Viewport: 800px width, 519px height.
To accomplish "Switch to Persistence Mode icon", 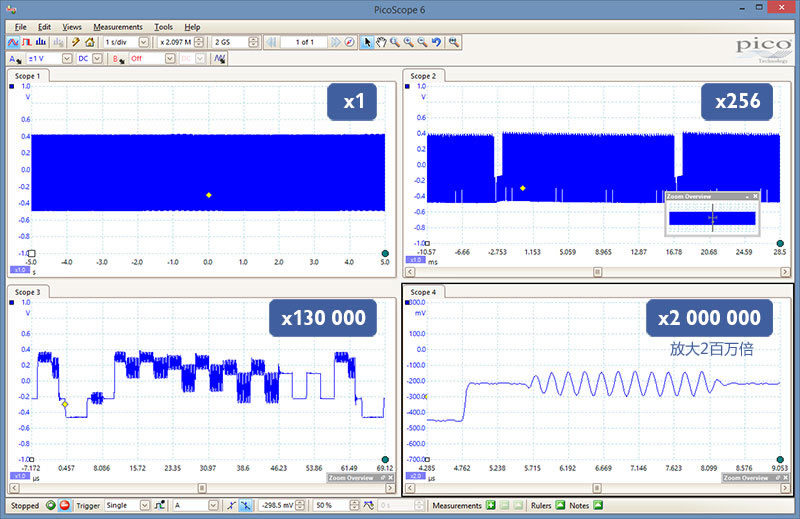I will click(x=27, y=42).
